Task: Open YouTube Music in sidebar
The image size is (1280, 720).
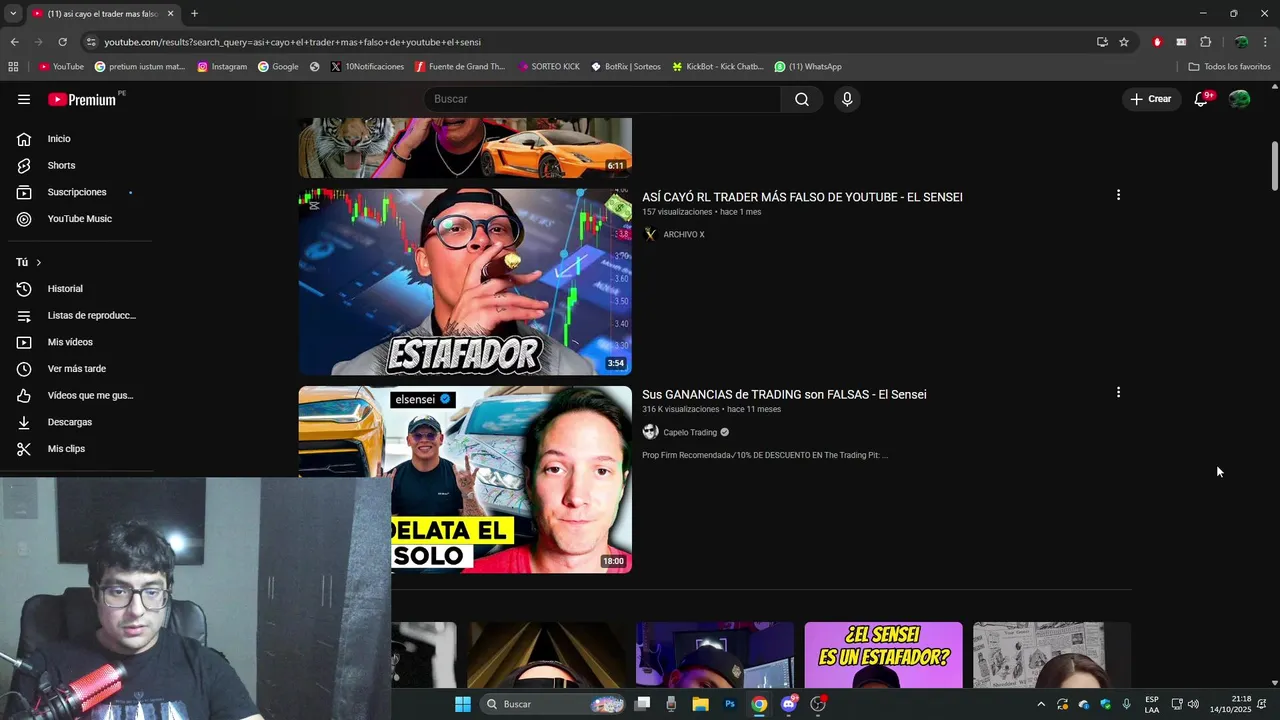Action: click(80, 219)
